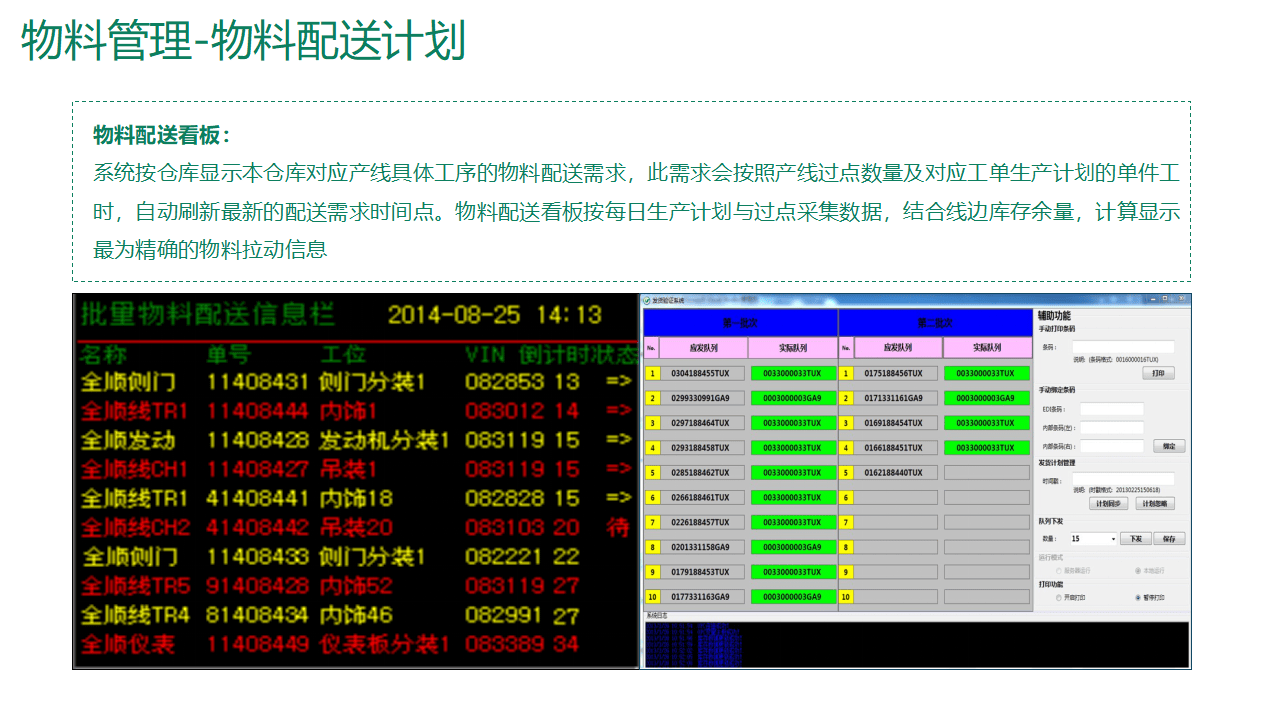Select queue cell 0304188455TUX

(701, 373)
